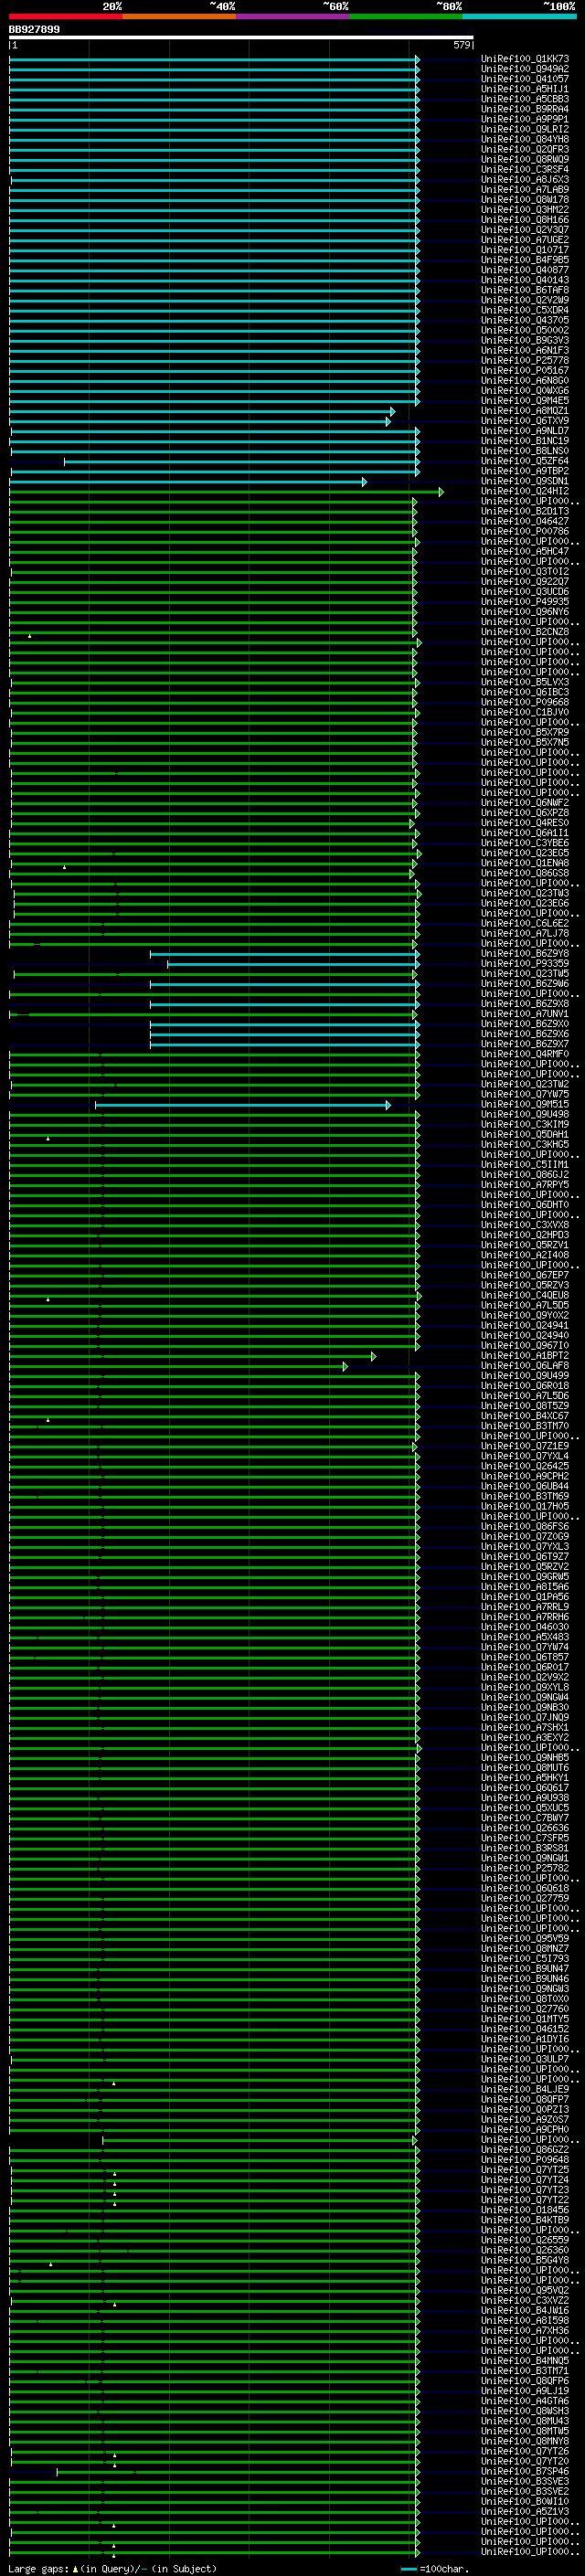Select hit label UniRef100_A7LAB9
585x2576 pixels.
point(525,190)
